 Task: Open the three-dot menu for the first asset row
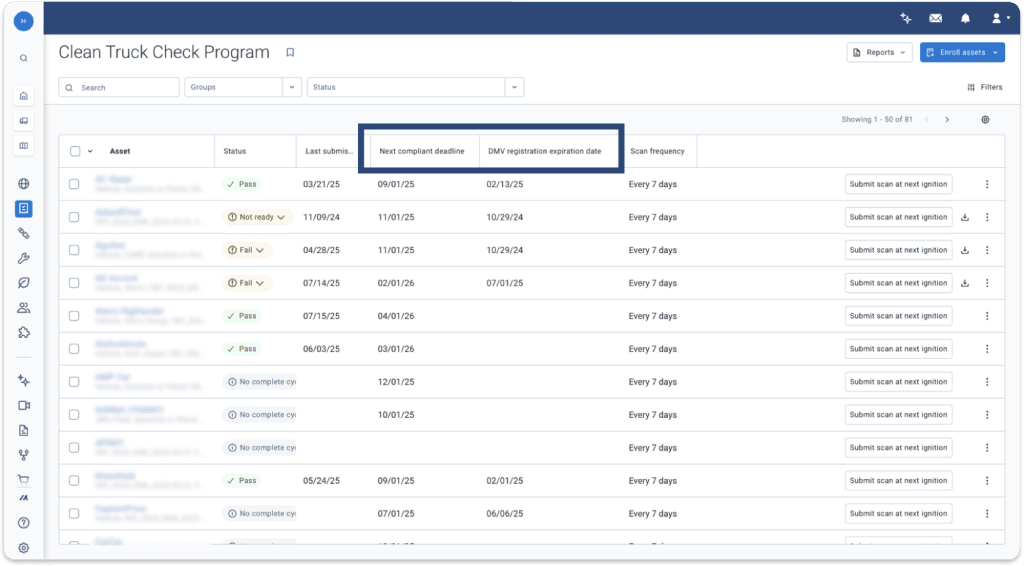pos(987,184)
